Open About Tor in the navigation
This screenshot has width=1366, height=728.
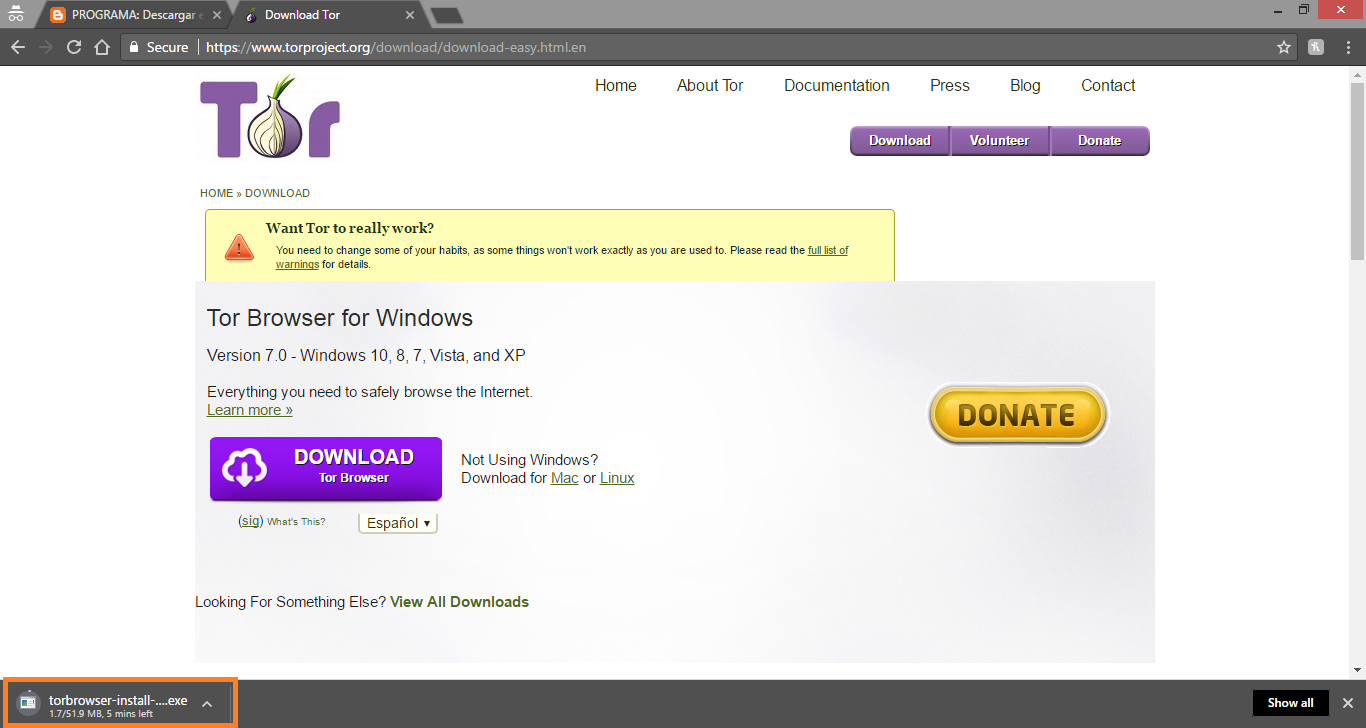[710, 86]
